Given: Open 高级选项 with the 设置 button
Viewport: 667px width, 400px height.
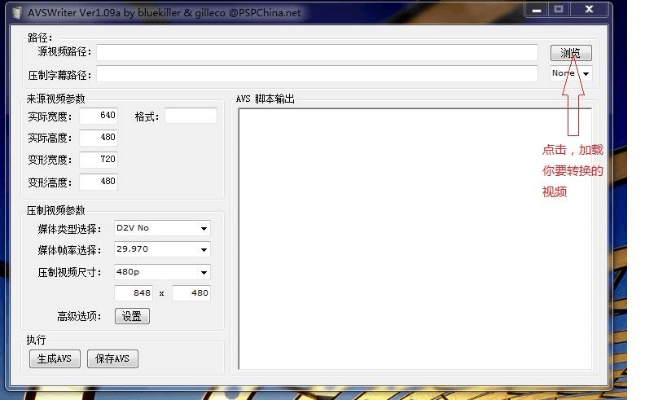Looking at the screenshot, I should tap(131, 316).
